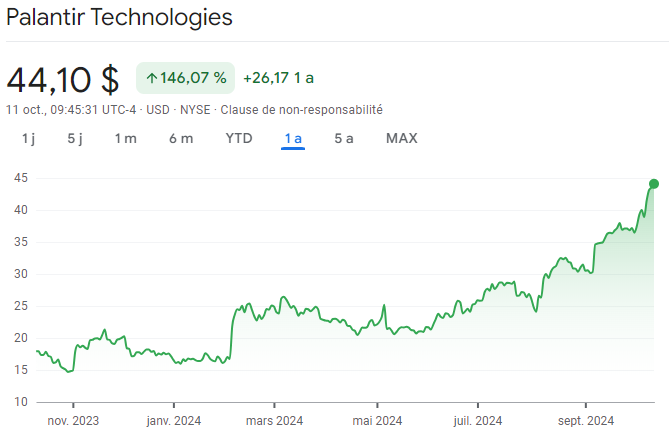Image resolution: width=669 pixels, height=443 pixels.
Task: Click the 40 y-axis value
Action: tap(21, 210)
